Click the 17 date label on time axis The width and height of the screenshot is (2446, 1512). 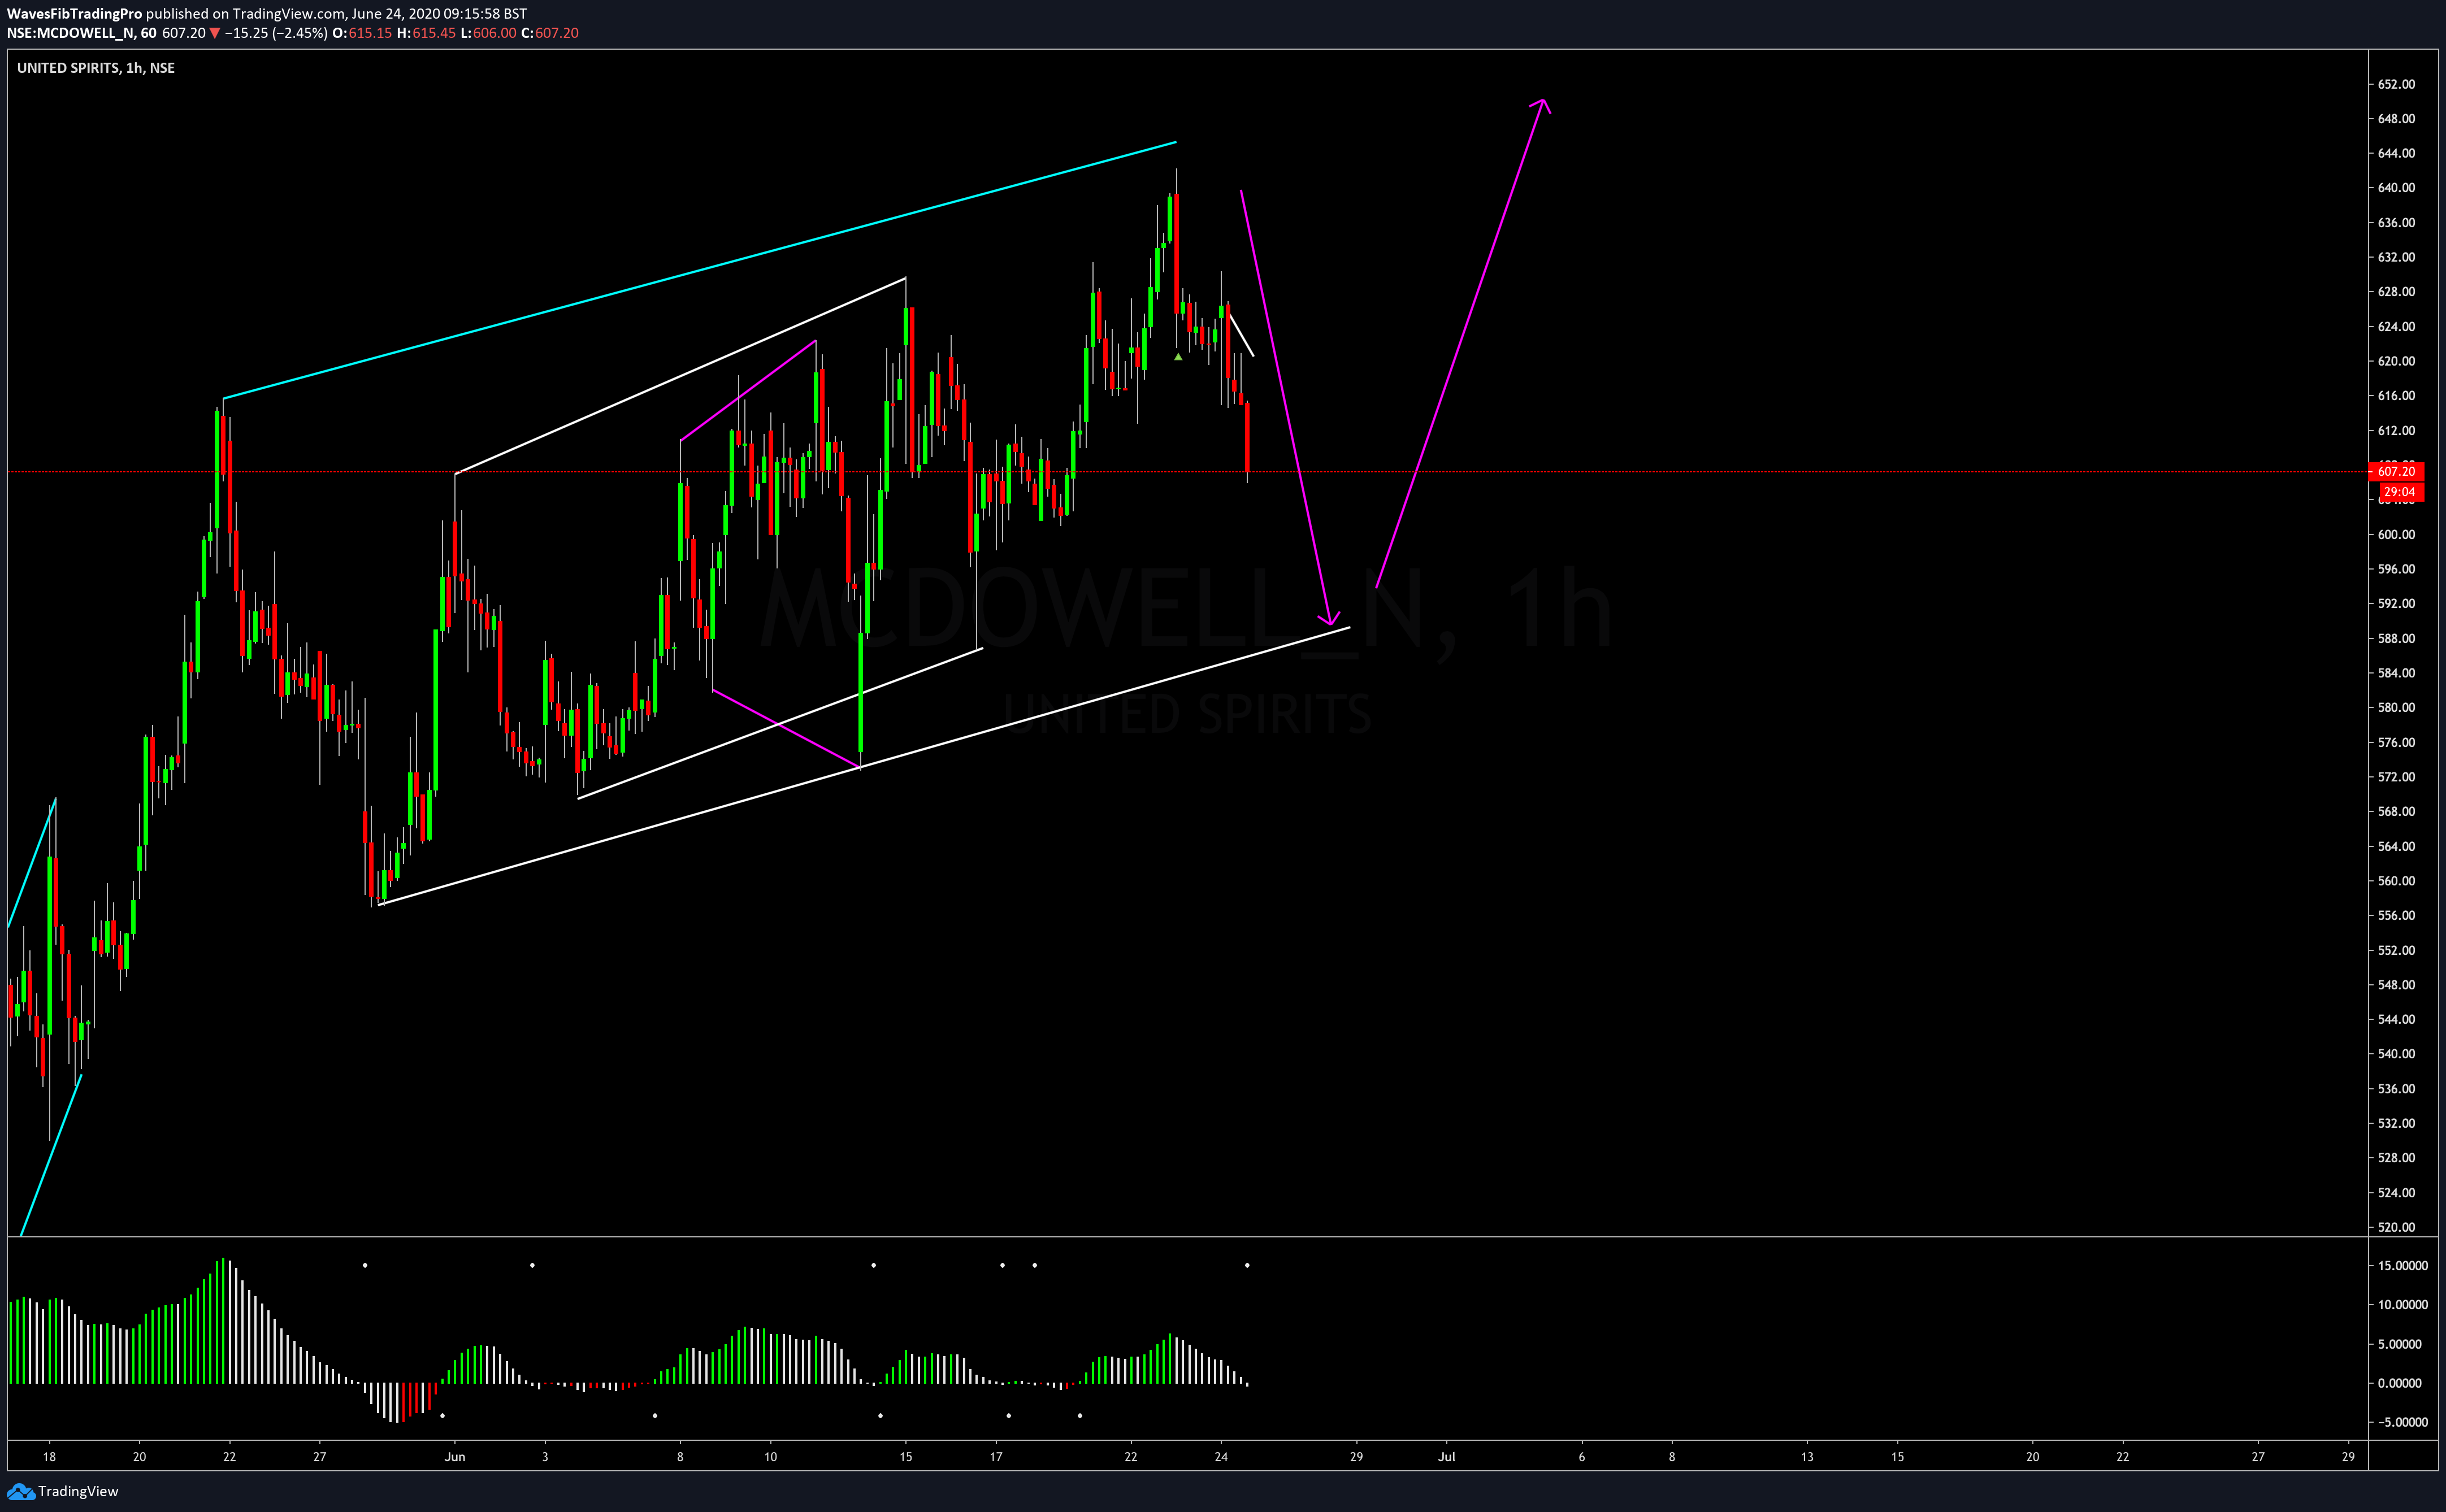(996, 1457)
